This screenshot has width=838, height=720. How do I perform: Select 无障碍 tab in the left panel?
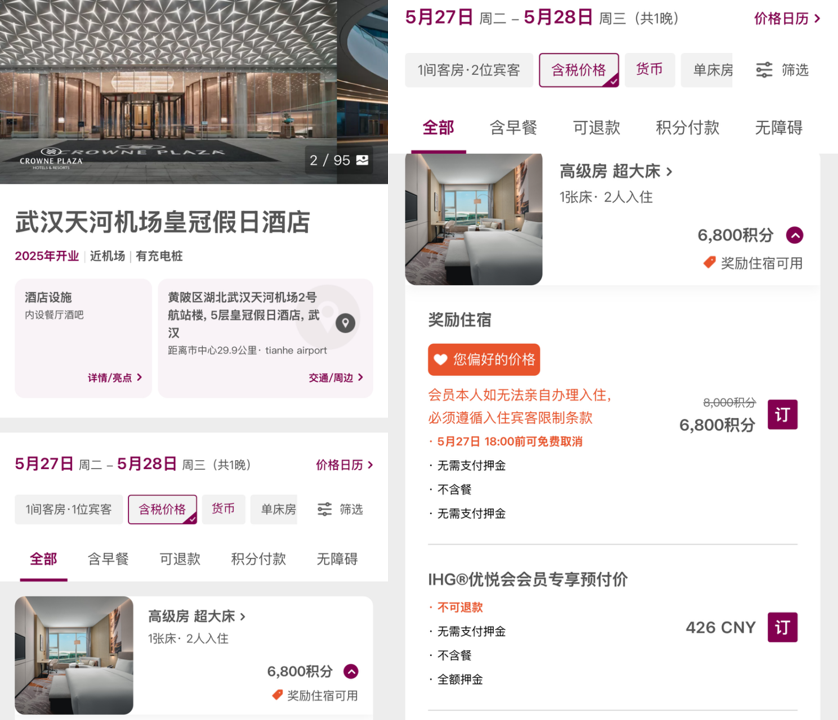point(337,559)
